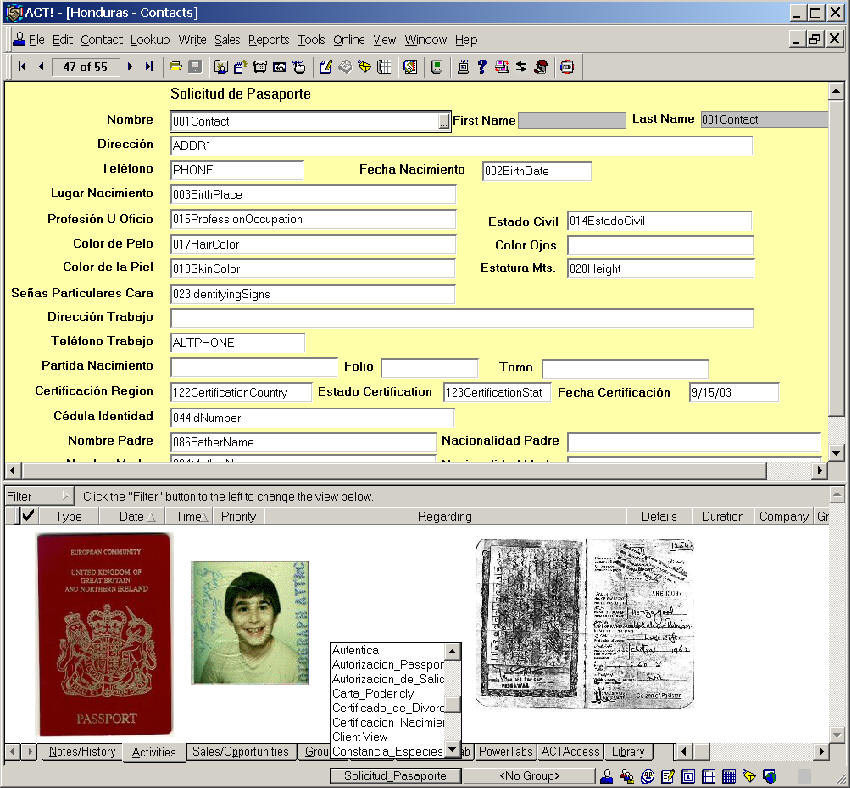Open the Contact menu
The height and width of the screenshot is (788, 850).
point(101,40)
